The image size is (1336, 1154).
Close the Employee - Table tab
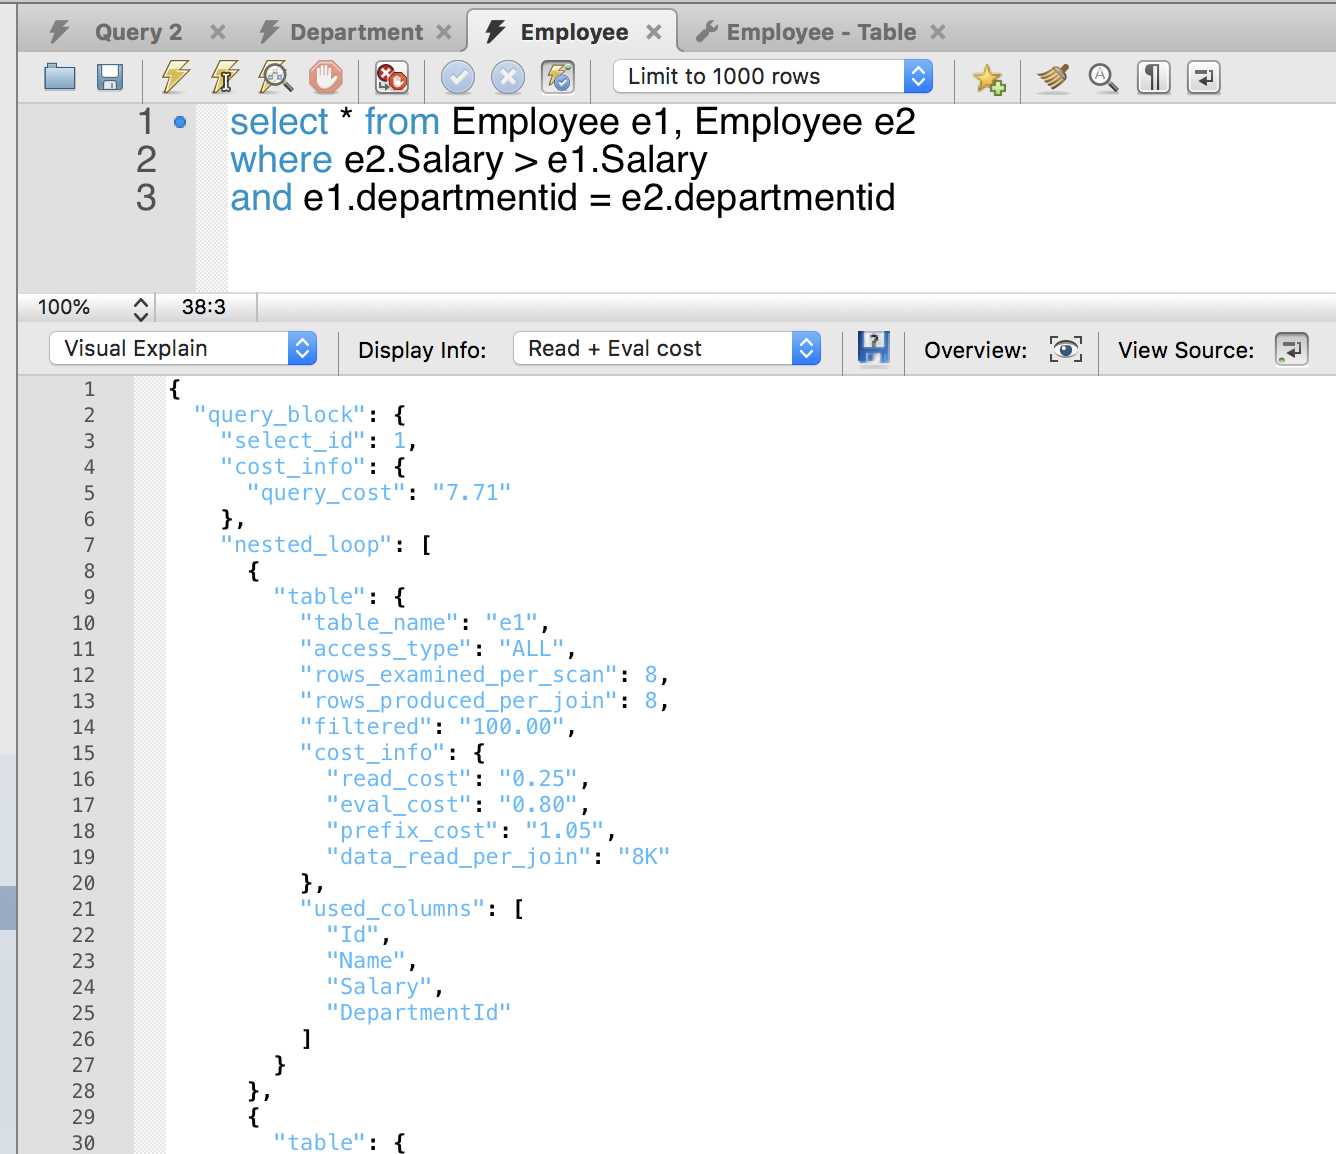pos(938,32)
